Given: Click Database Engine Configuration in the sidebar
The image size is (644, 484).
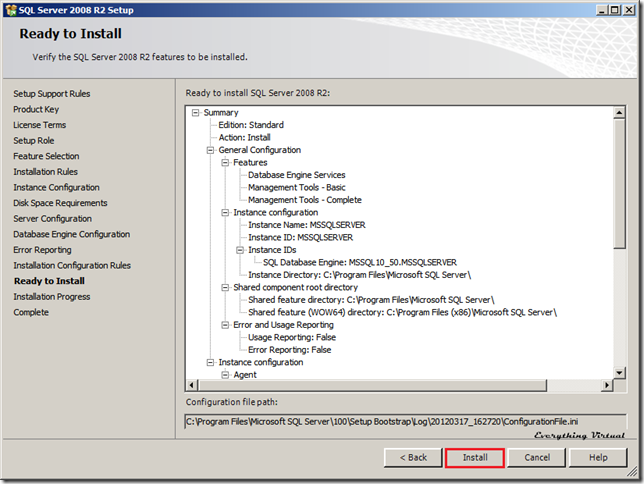Looking at the screenshot, I should point(72,234).
